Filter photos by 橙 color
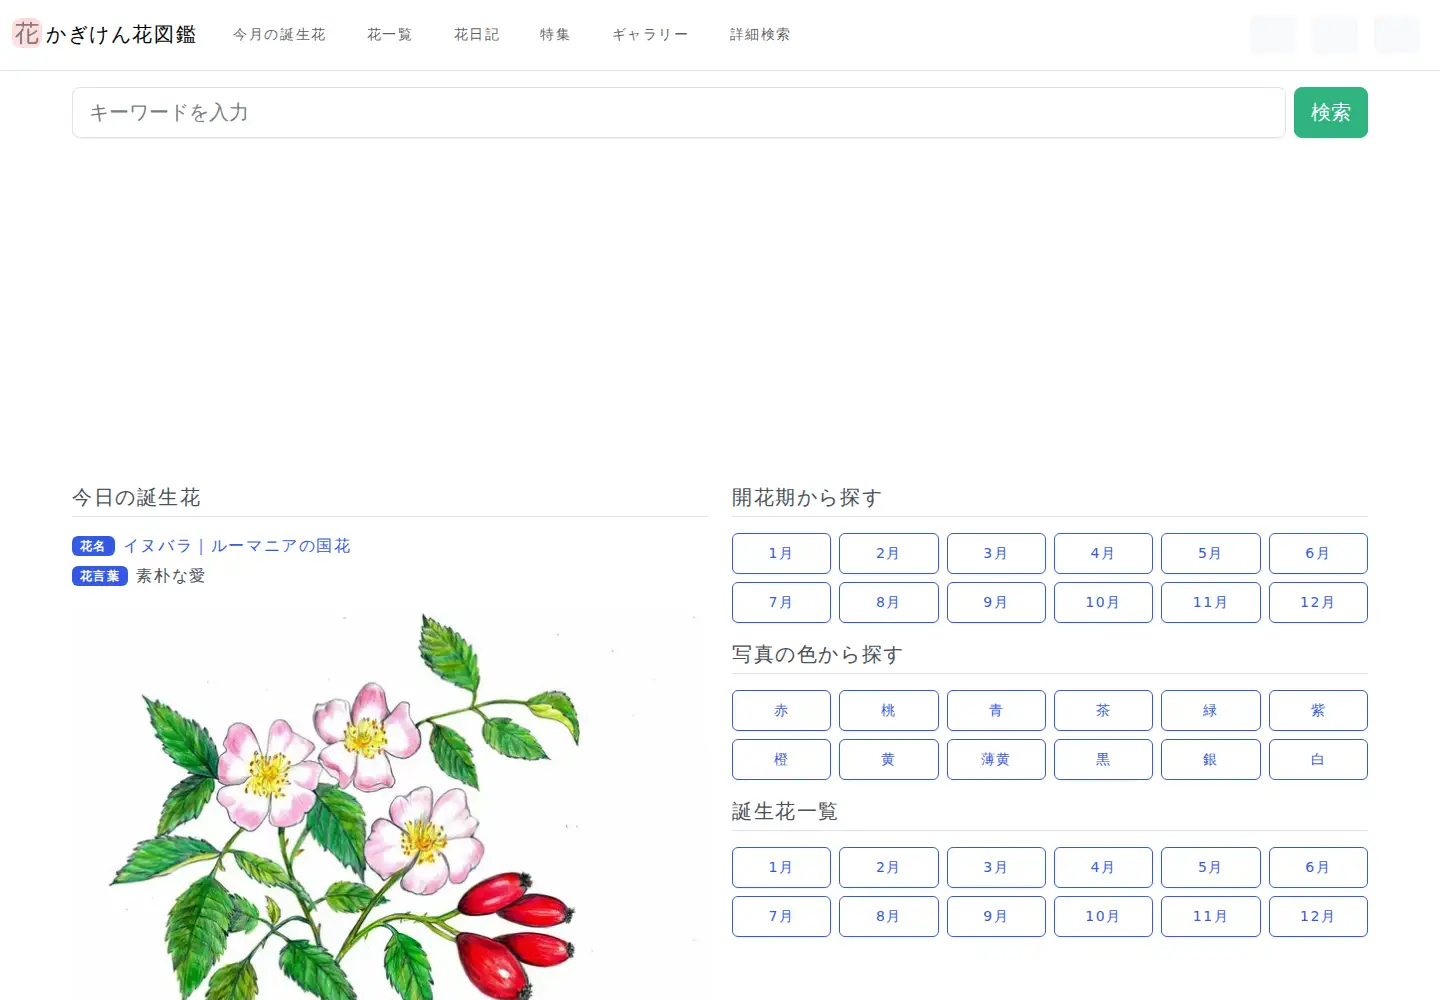The image size is (1440, 1000). [x=781, y=759]
